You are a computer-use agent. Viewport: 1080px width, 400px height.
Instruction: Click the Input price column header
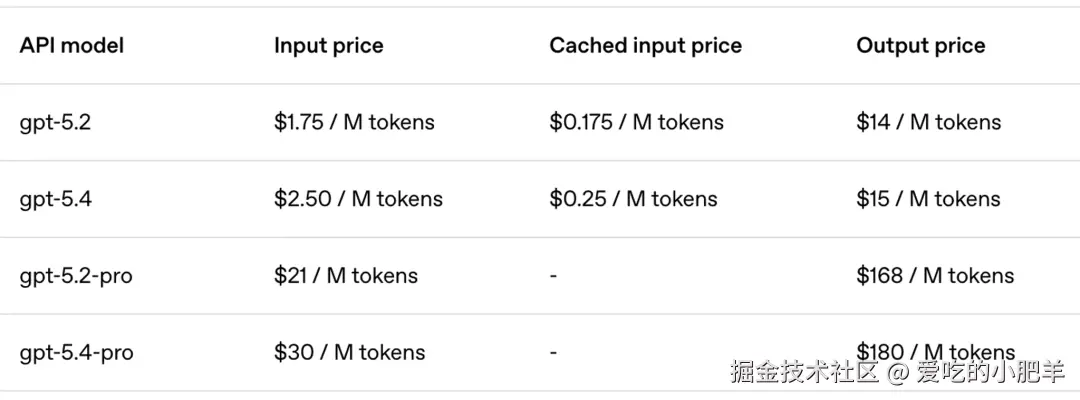point(328,46)
